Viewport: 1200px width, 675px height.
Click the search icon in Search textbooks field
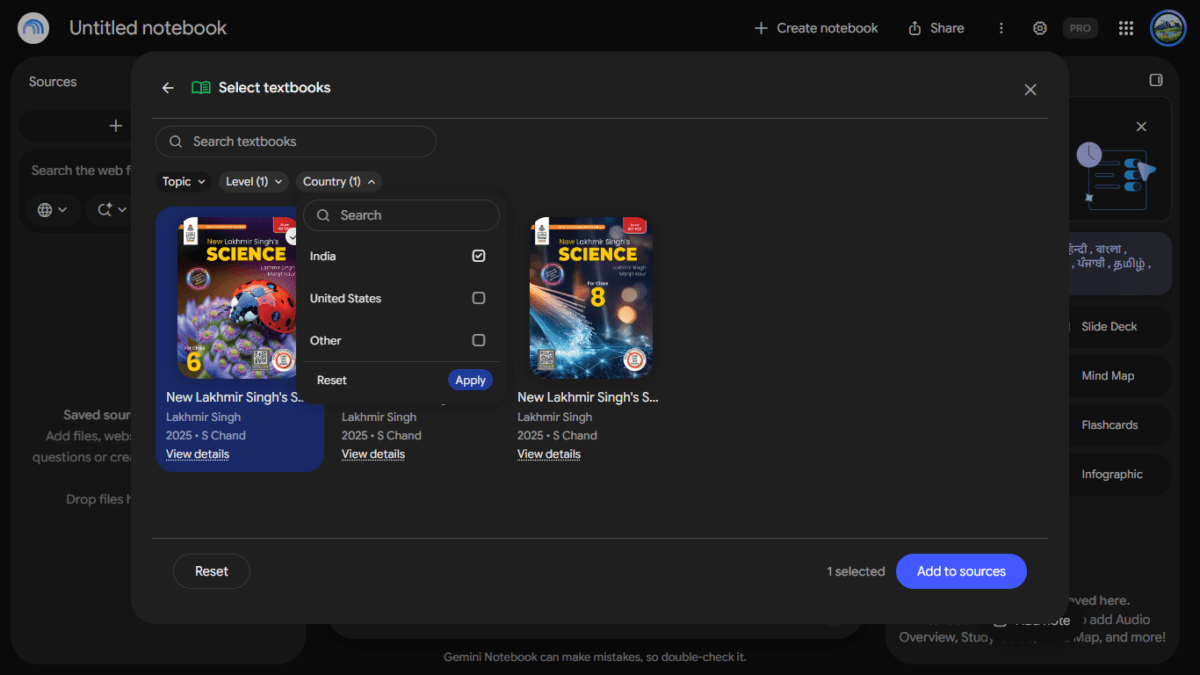176,141
